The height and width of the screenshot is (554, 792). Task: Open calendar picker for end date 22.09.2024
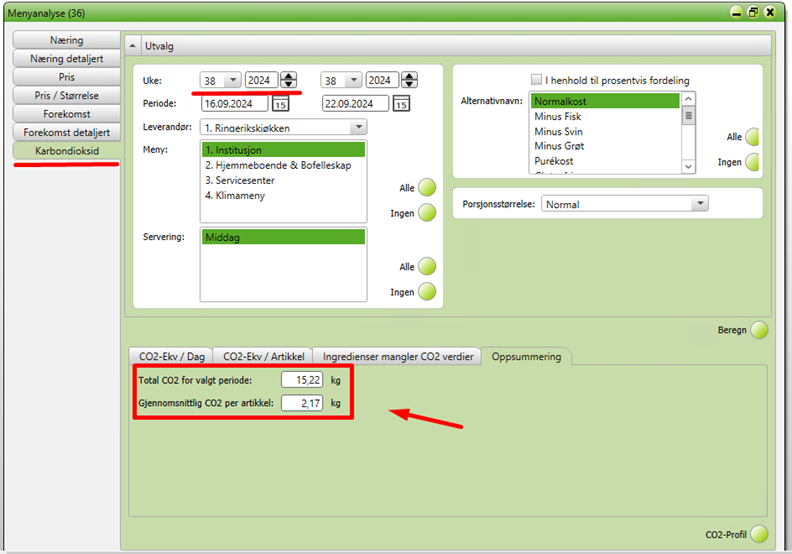tap(402, 104)
